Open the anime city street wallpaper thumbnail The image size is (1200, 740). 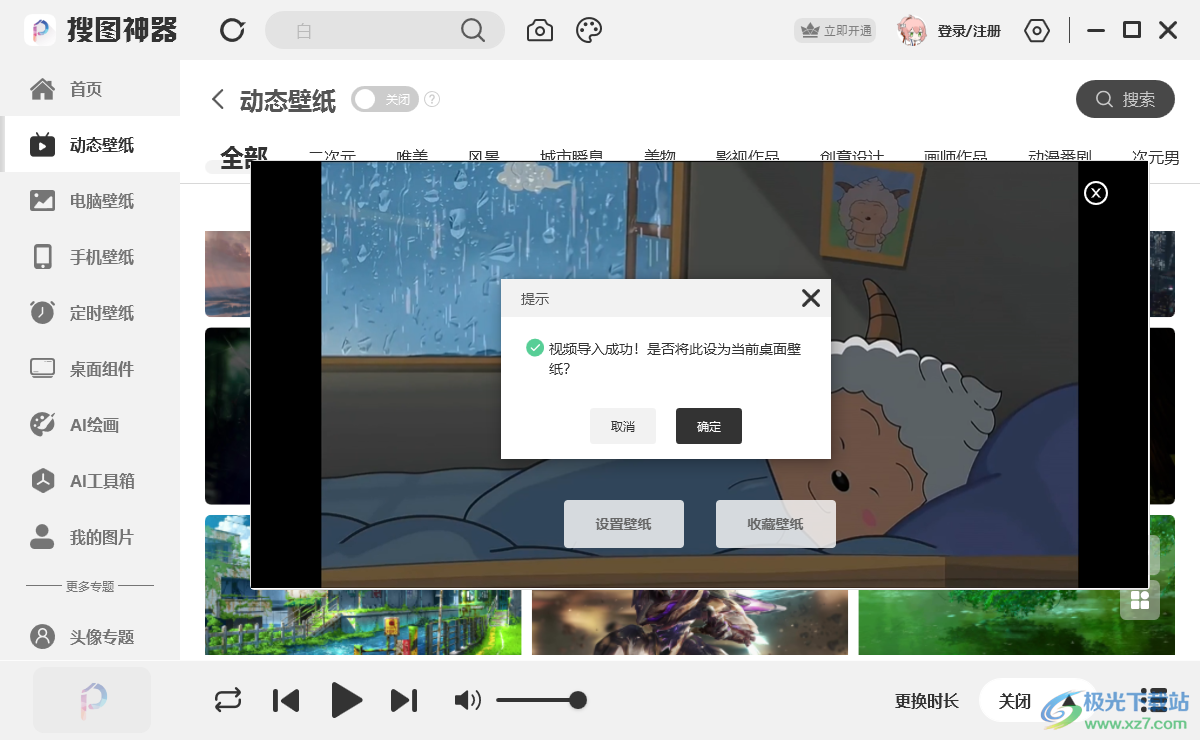tap(363, 621)
